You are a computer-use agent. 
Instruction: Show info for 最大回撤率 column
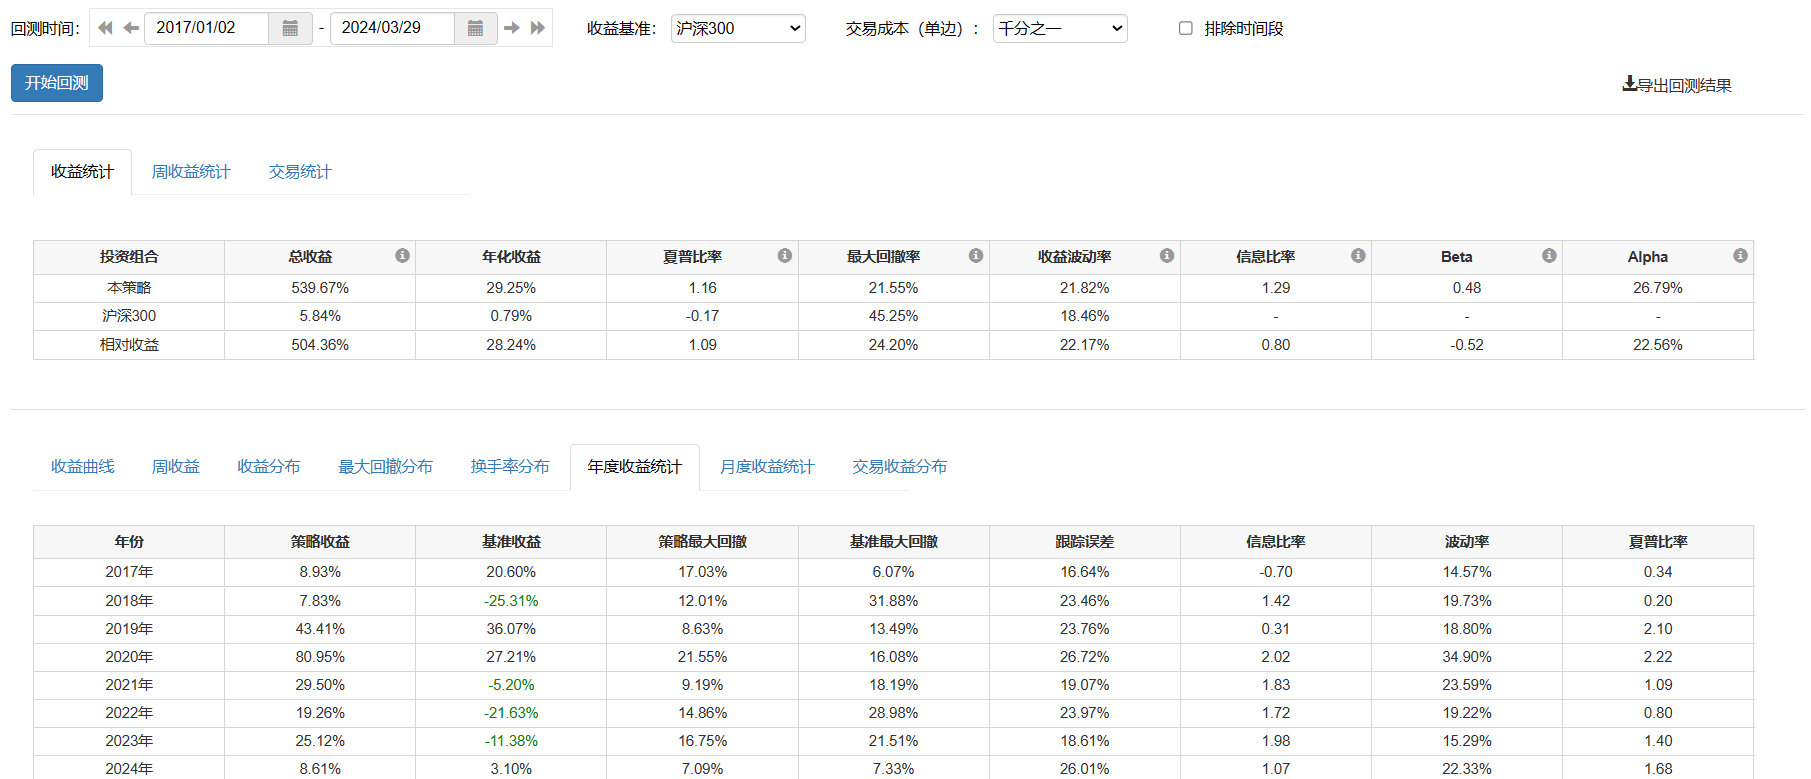[976, 256]
